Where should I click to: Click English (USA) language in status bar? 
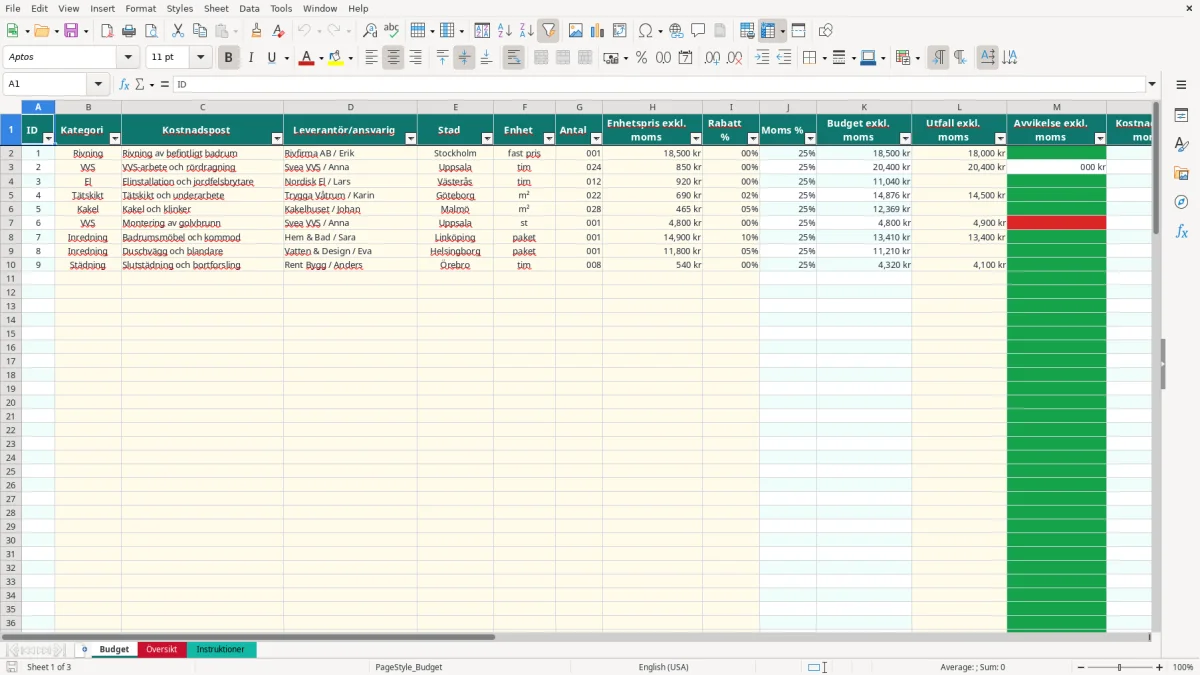(663, 667)
